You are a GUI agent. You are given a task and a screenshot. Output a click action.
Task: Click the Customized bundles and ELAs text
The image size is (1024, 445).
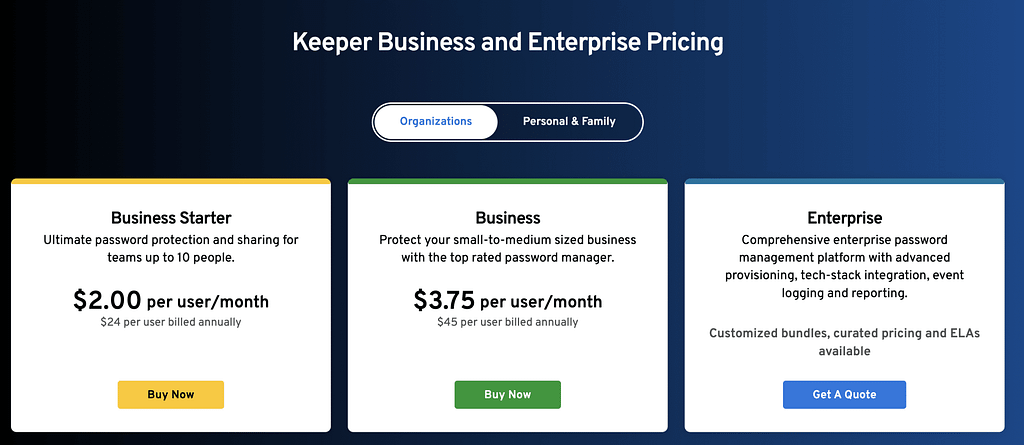coord(844,341)
